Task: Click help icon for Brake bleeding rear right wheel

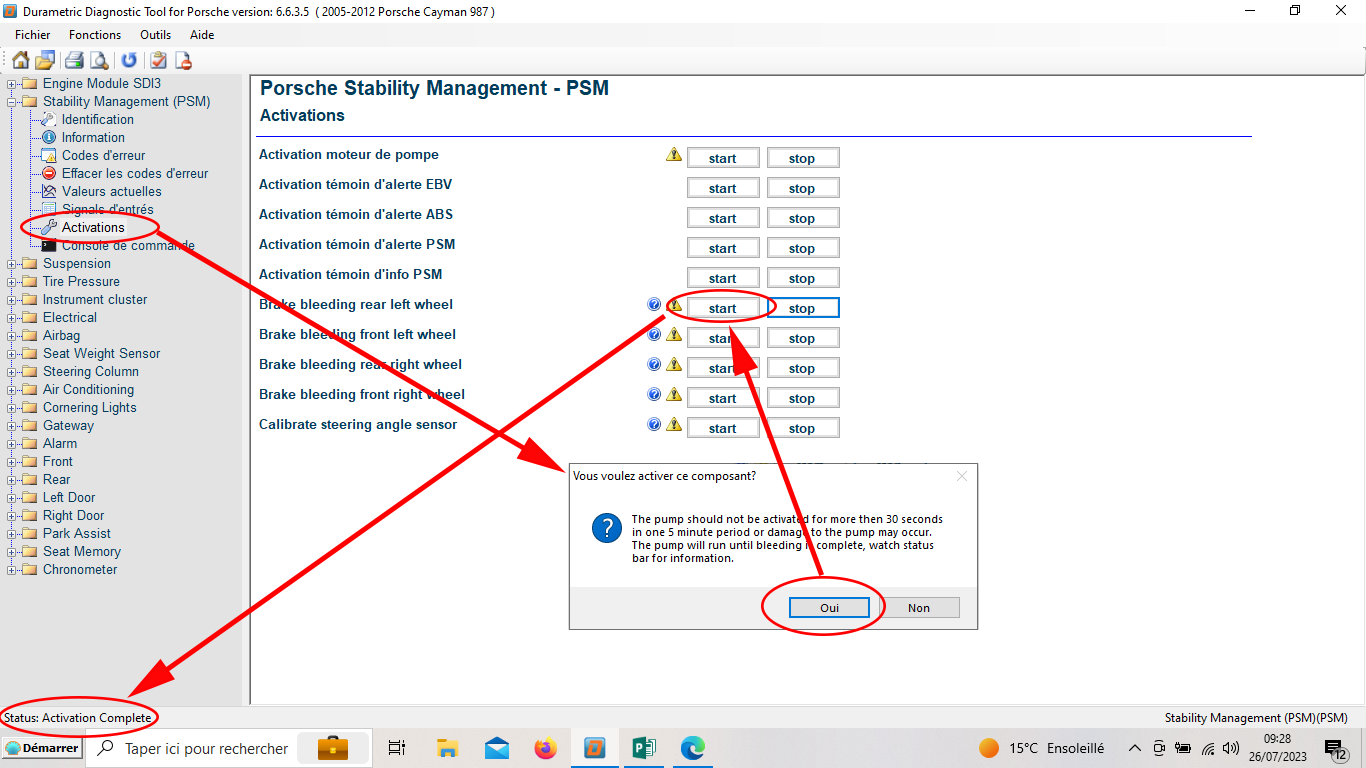Action: point(655,364)
